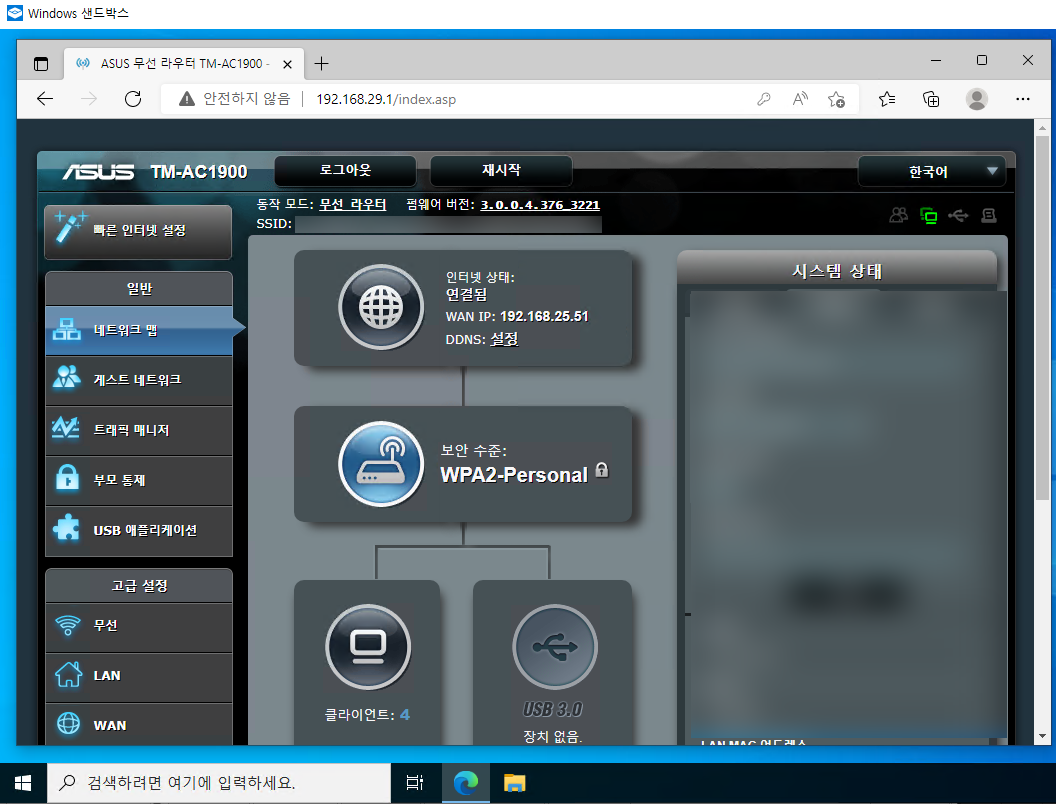Click the scrollbar down arrow

1042,736
